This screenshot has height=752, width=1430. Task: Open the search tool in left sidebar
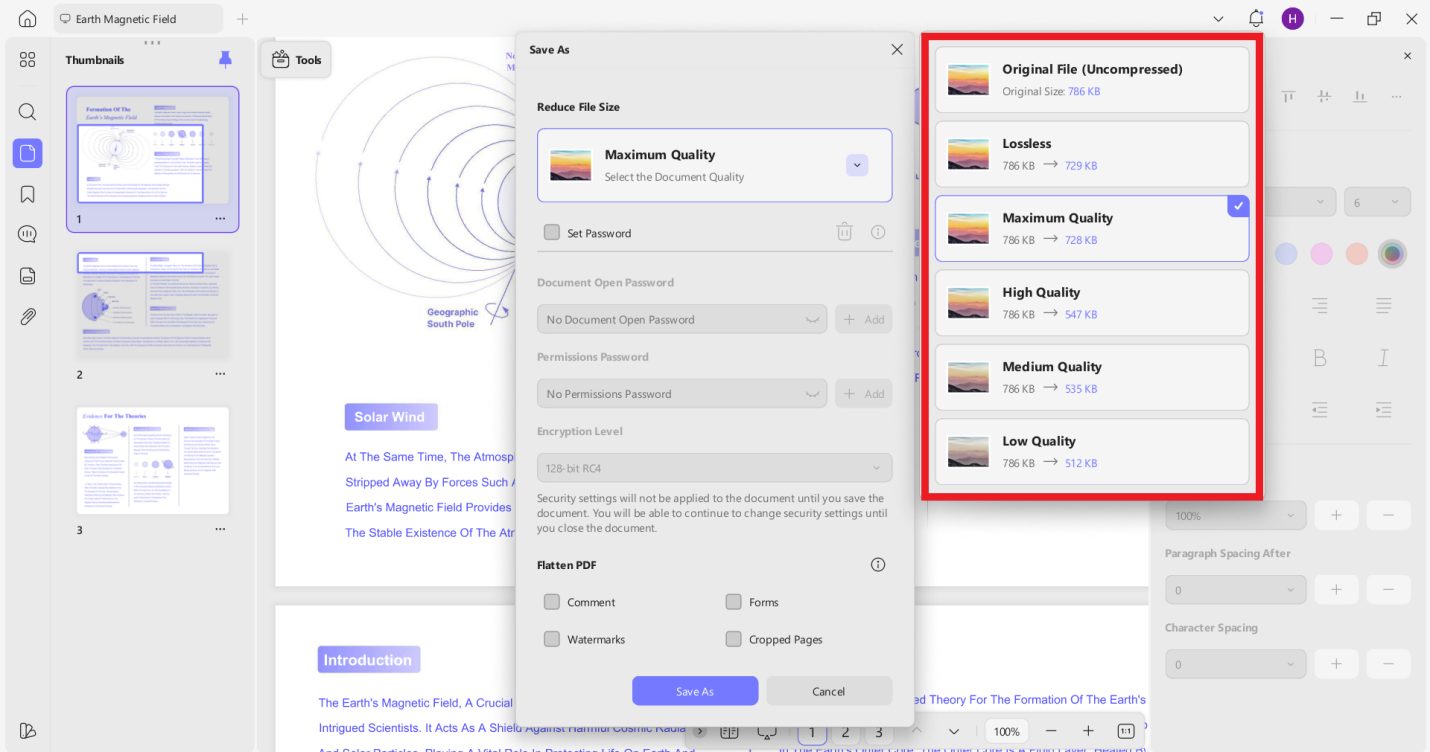click(28, 112)
